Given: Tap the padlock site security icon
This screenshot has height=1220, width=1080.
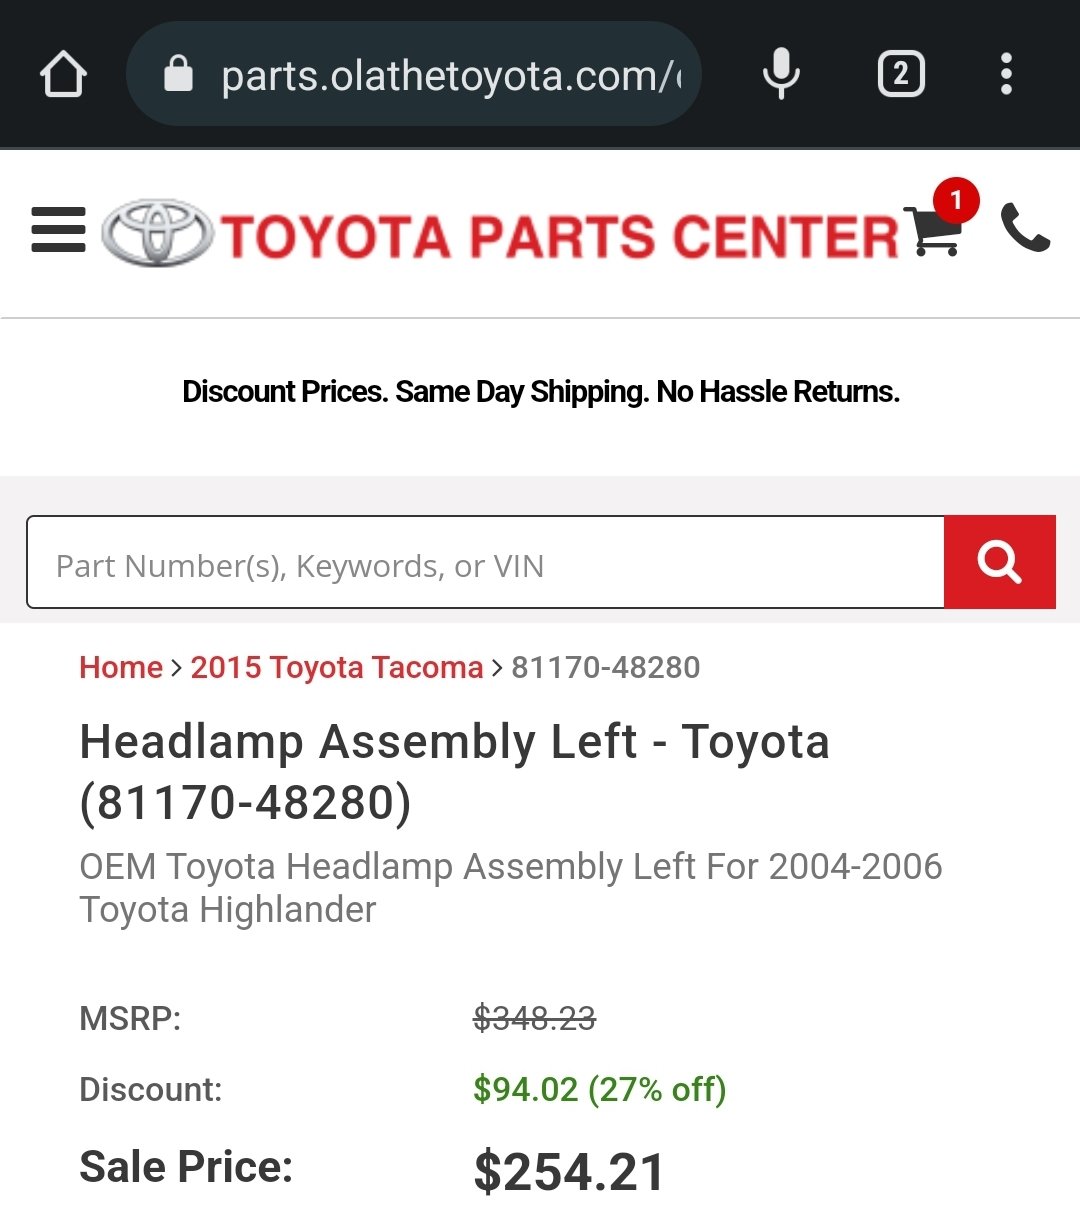Looking at the screenshot, I should point(178,74).
